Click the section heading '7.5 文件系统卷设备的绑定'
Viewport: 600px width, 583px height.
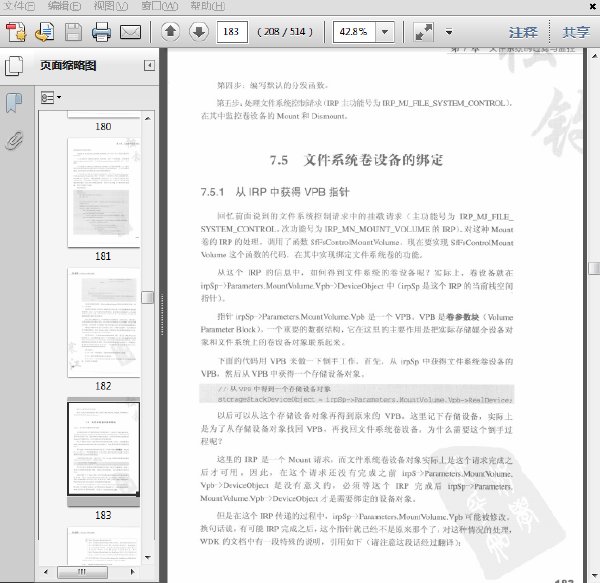click(356, 160)
